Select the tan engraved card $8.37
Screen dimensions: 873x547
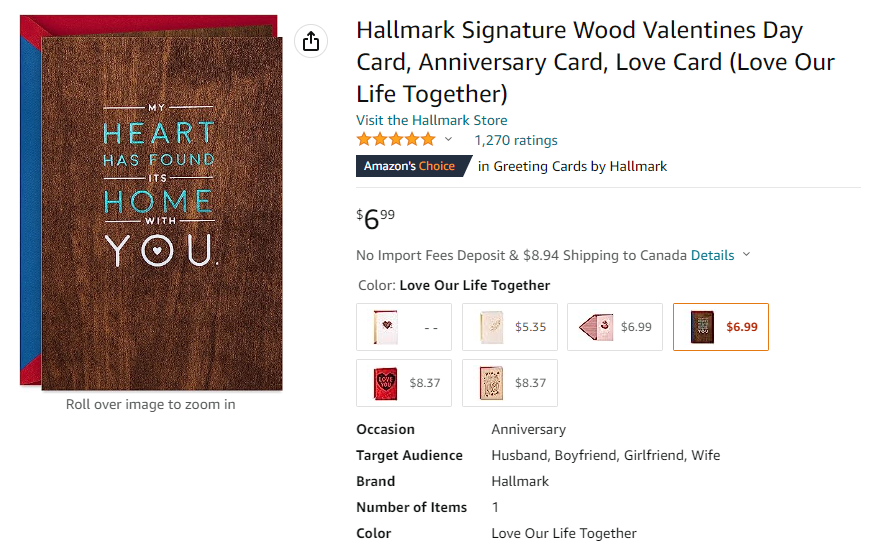(509, 383)
